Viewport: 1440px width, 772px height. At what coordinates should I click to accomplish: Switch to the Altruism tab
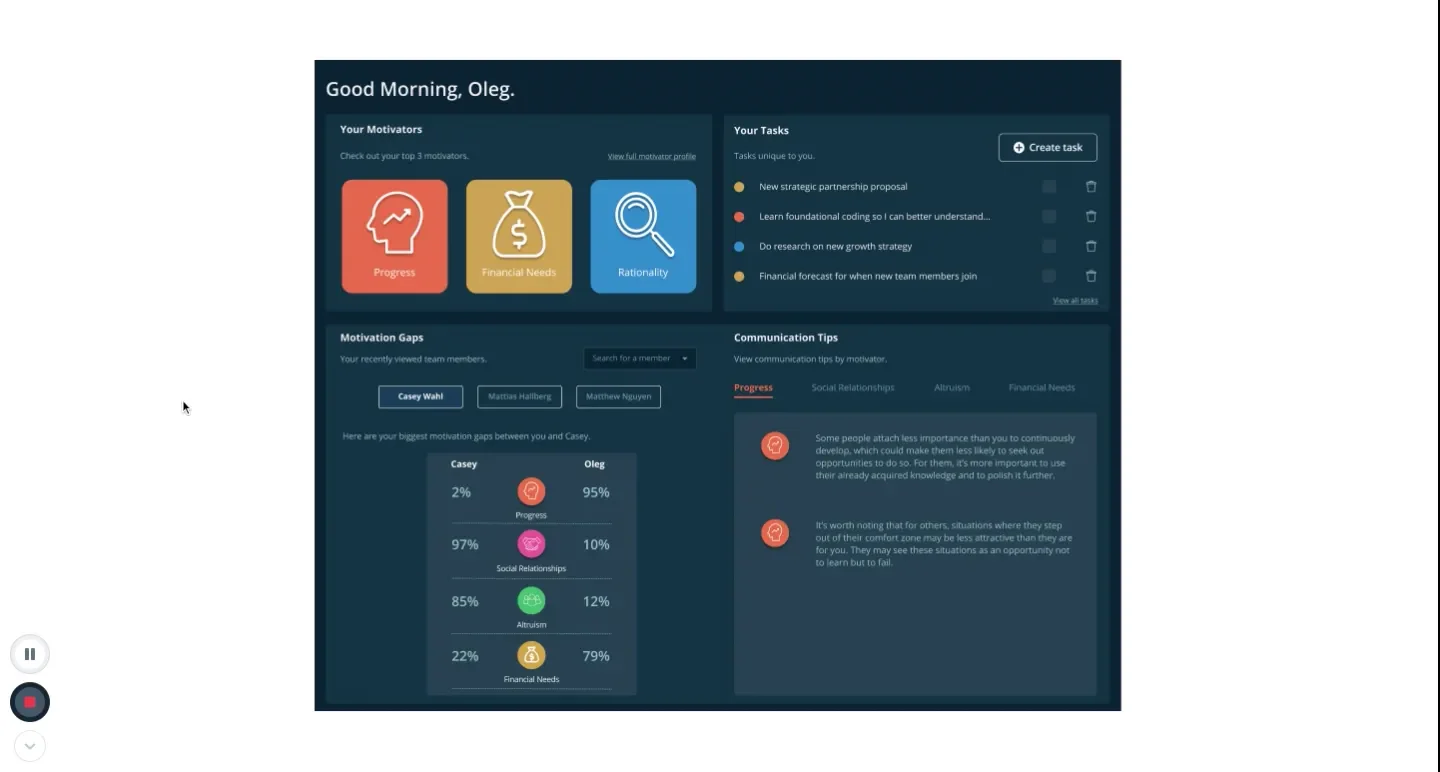(952, 388)
